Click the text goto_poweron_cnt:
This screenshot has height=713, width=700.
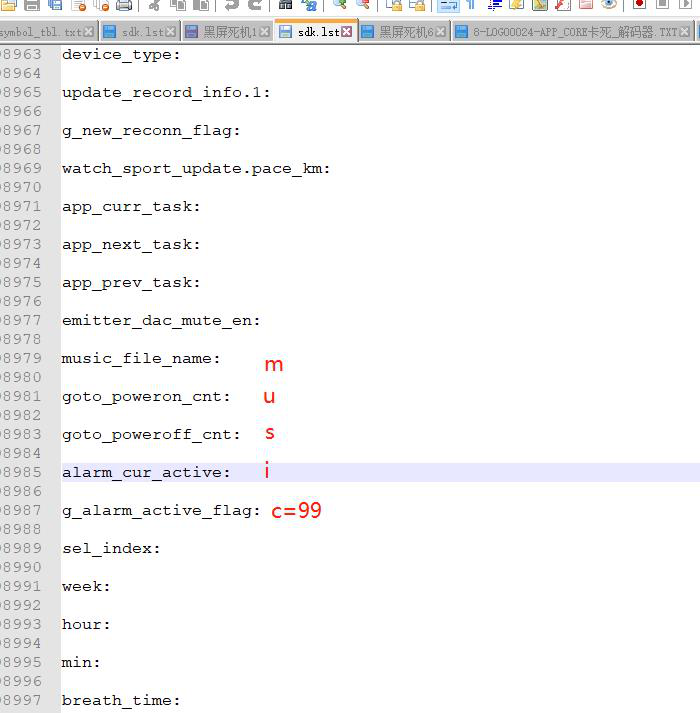(x=146, y=397)
